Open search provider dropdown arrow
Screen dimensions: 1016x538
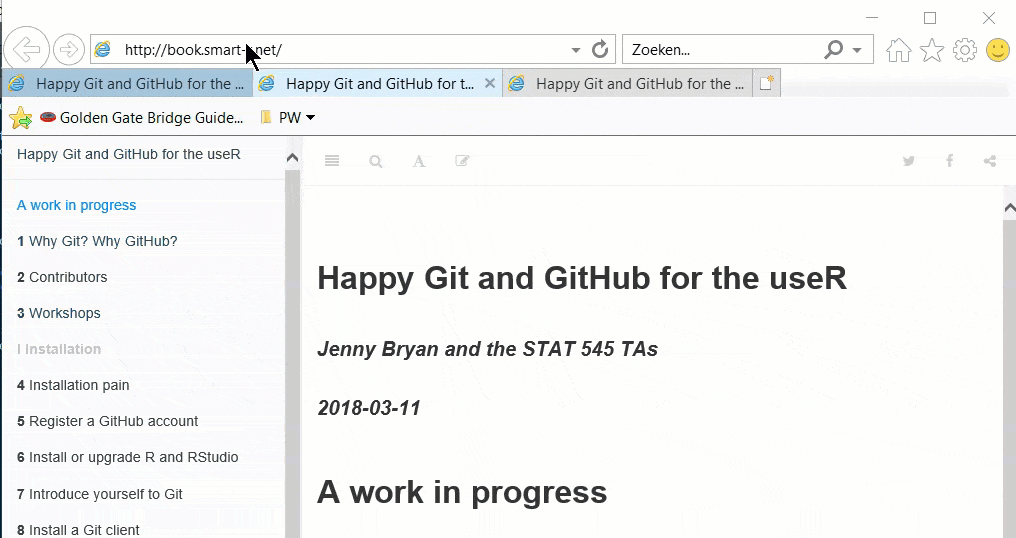point(857,50)
